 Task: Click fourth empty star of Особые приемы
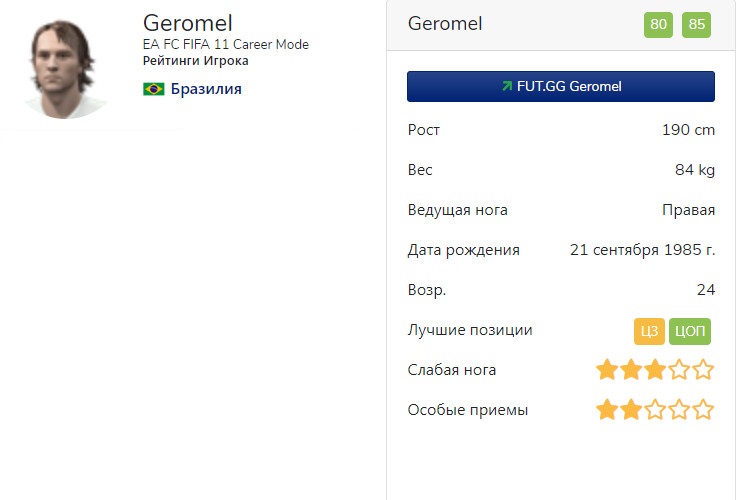point(680,410)
